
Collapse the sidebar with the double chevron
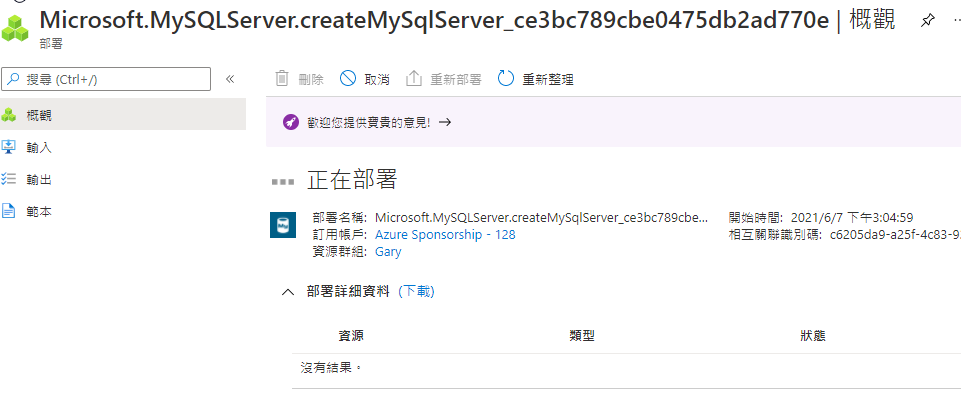pyautogui.click(x=230, y=79)
